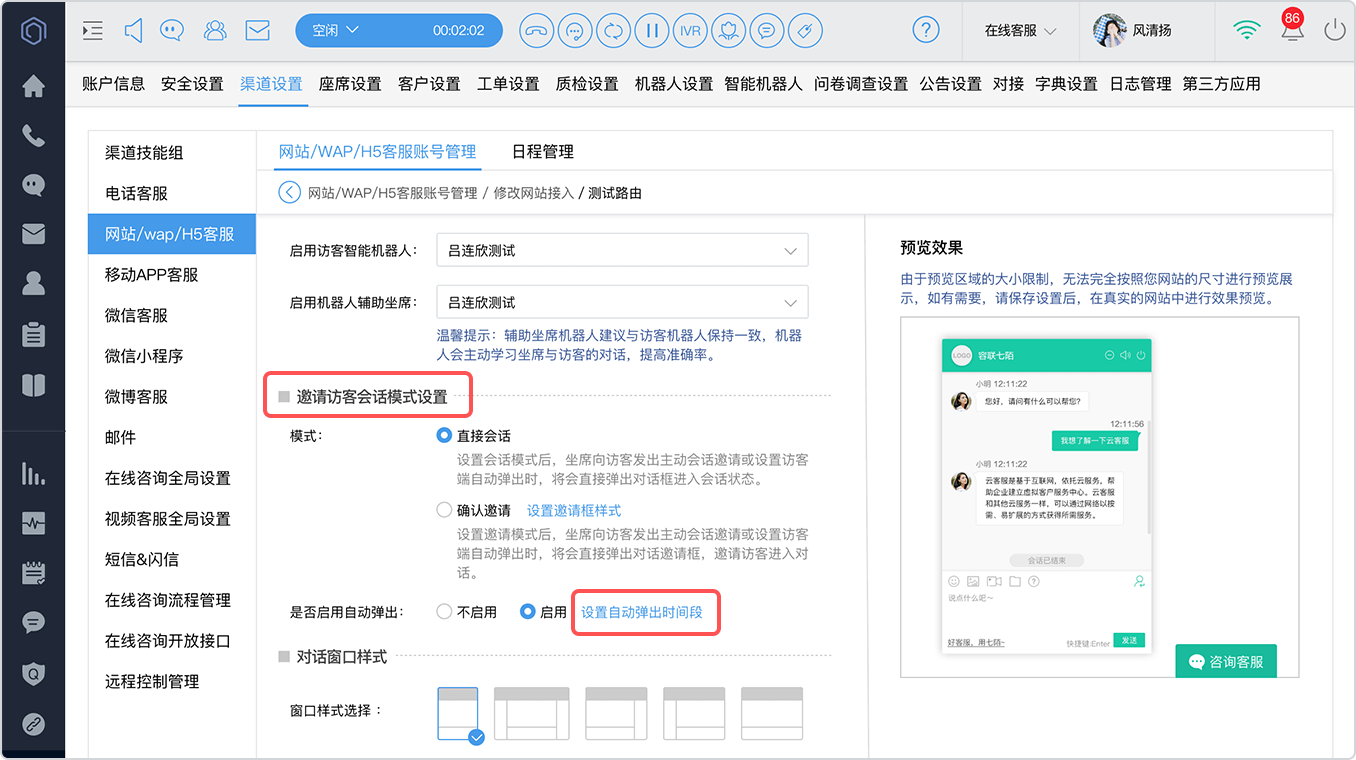Image resolution: width=1356 pixels, height=760 pixels.
Task: Open the chat smiley bubble icon in the top bar
Action: pyautogui.click(x=172, y=31)
